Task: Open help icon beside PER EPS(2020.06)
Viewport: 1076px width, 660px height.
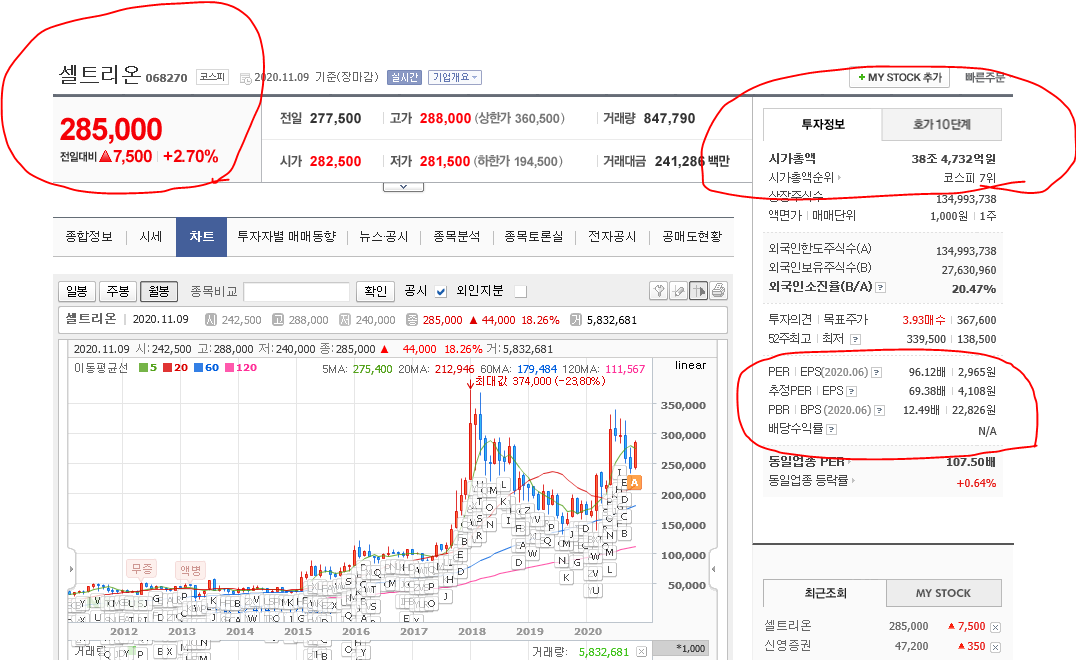Action: coord(876,373)
